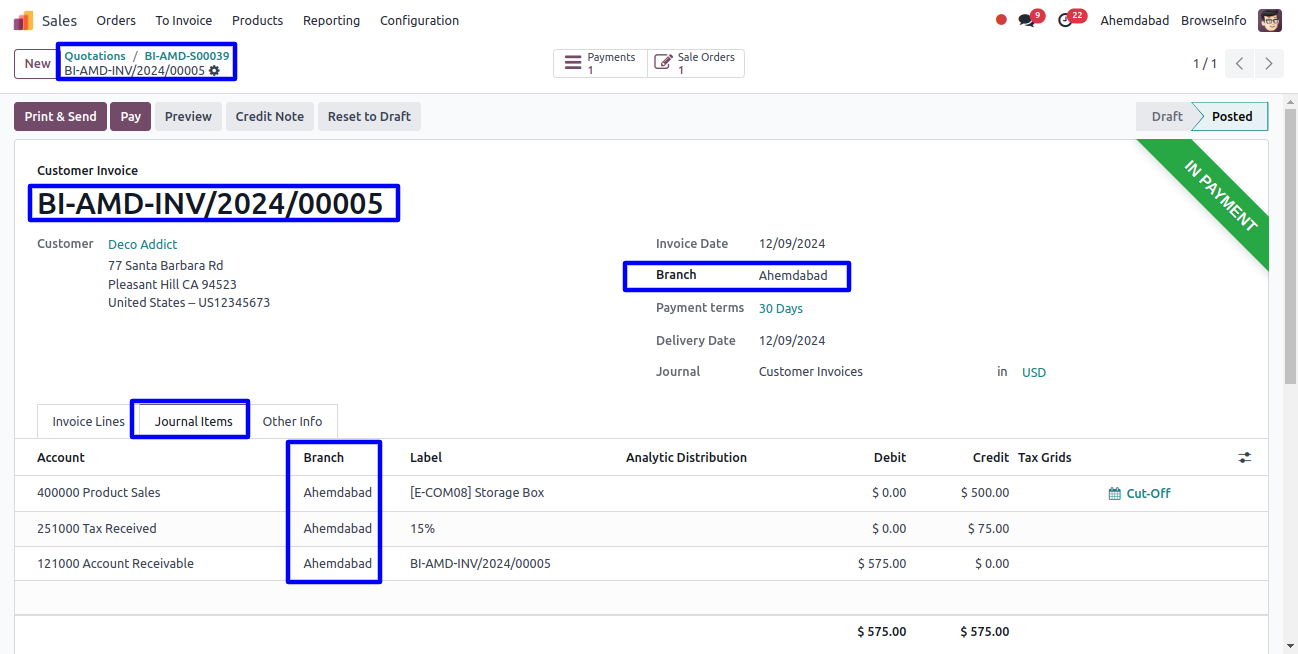Open the activities clock icon
This screenshot has width=1298, height=654.
[x=1065, y=20]
